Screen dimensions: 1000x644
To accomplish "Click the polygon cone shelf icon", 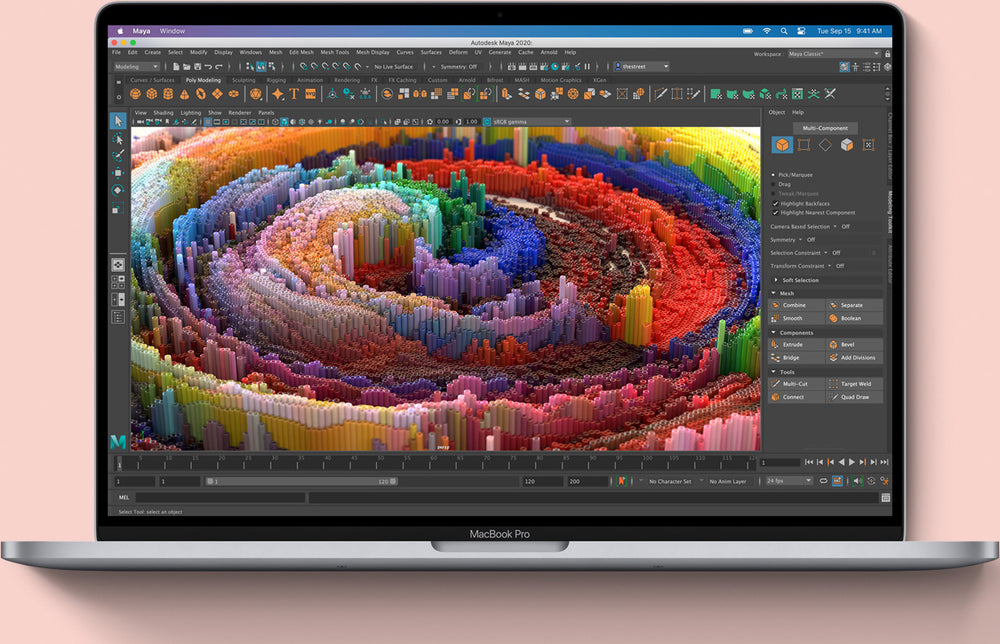I will click(x=183, y=94).
